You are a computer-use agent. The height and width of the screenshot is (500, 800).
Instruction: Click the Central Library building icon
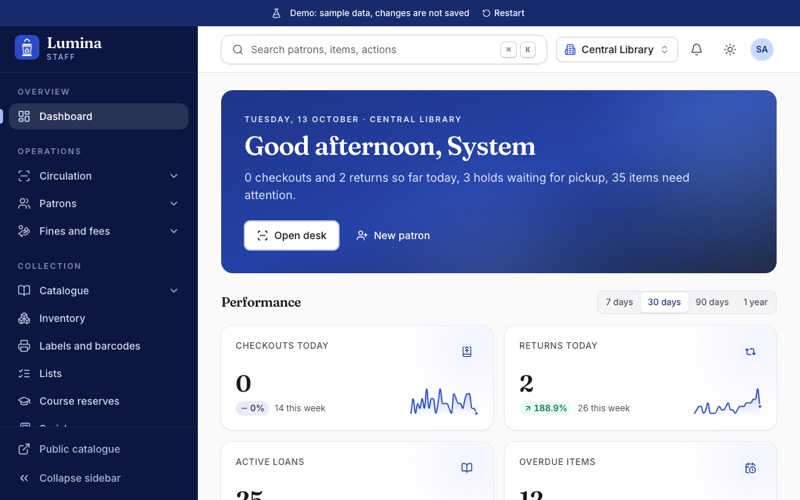570,49
